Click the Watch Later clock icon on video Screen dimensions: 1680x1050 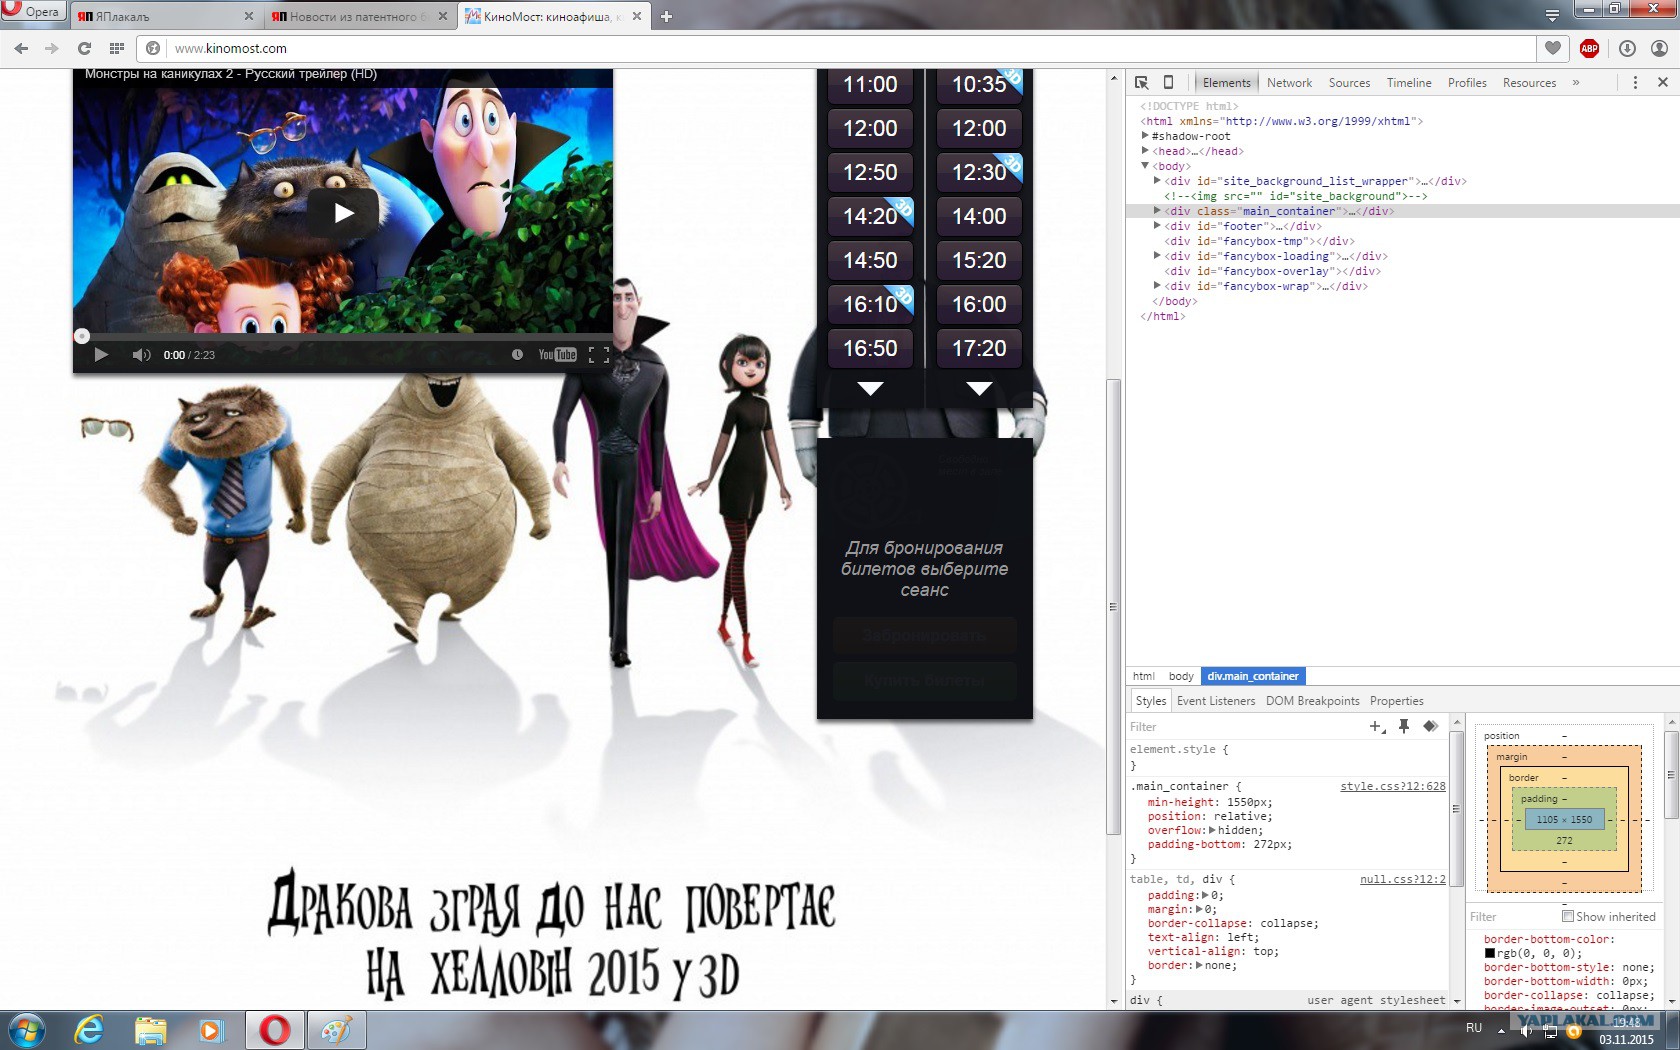tap(517, 355)
